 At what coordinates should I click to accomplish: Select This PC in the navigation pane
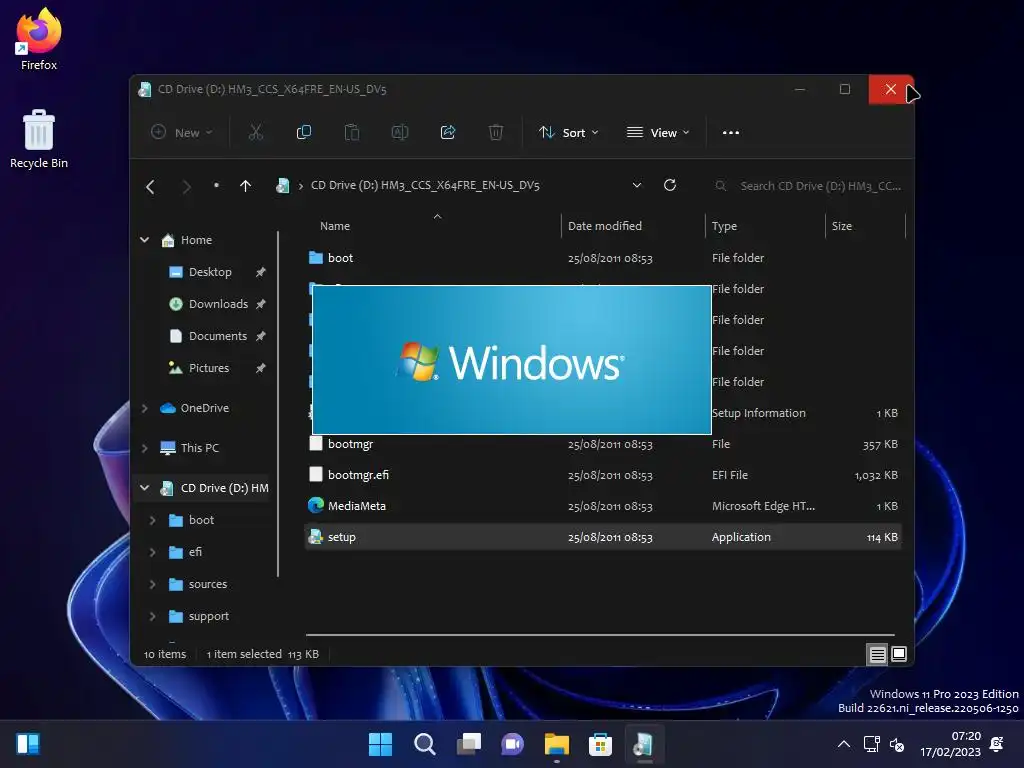click(x=199, y=448)
